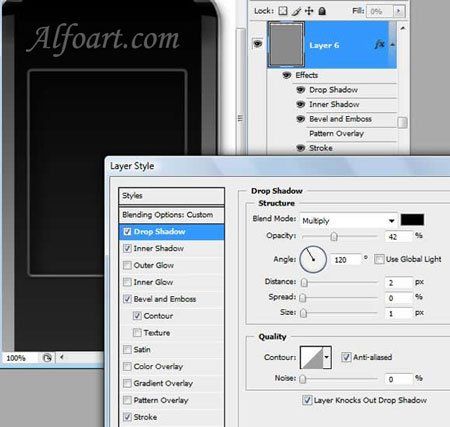This screenshot has width=450, height=427.
Task: Uncheck the Contour sub-option checkbox
Action: pos(137,316)
